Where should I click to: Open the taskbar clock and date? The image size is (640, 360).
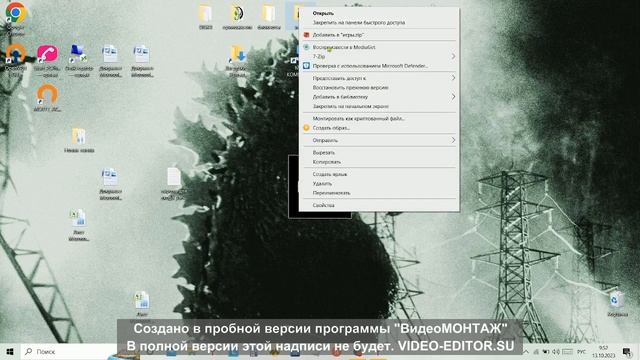[603, 351]
